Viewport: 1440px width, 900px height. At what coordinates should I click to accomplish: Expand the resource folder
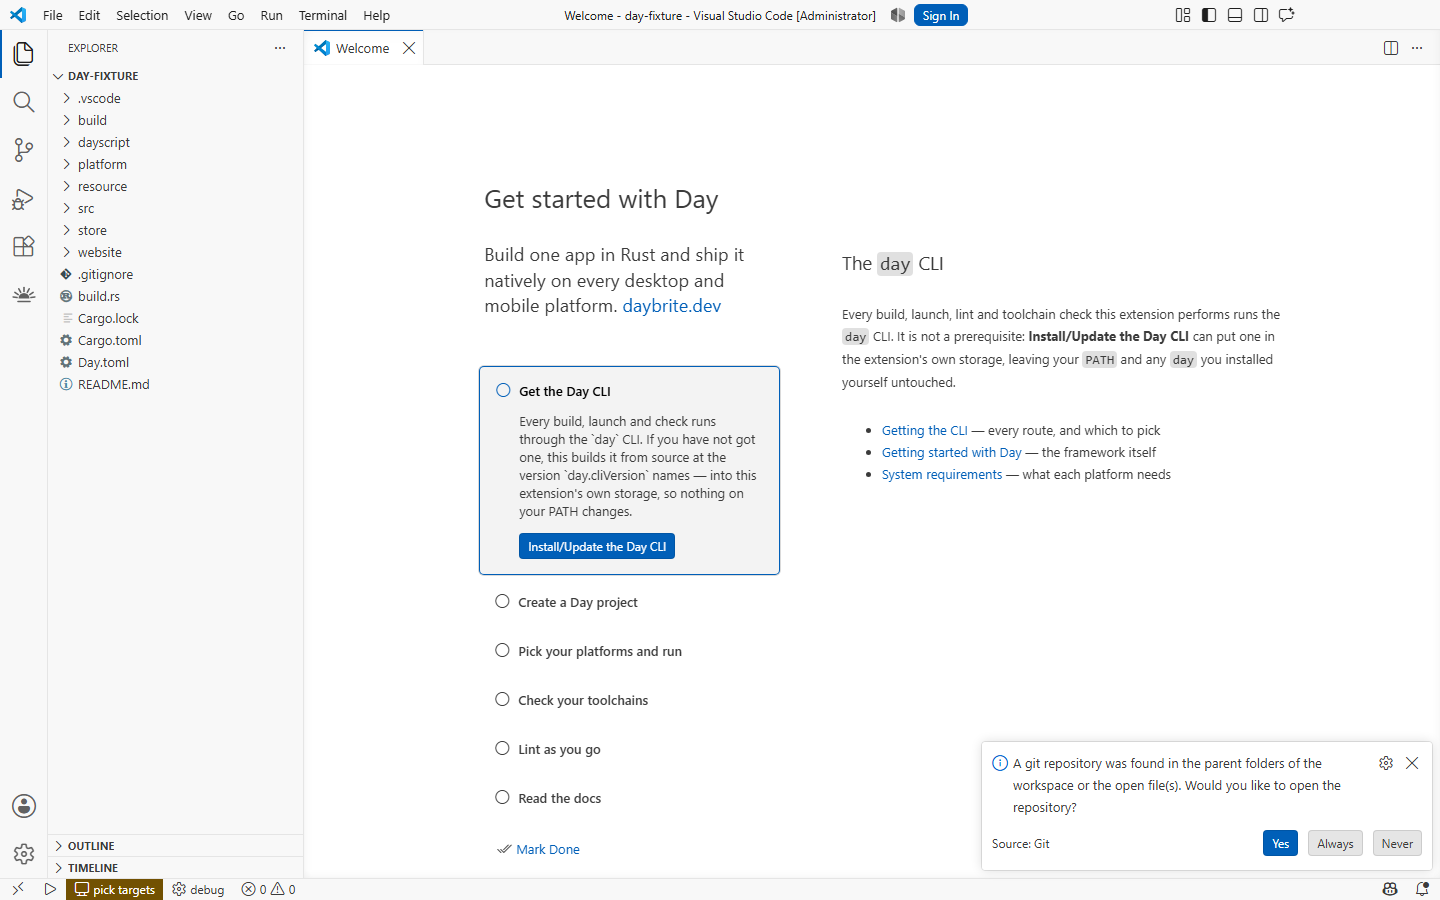[x=175, y=186]
